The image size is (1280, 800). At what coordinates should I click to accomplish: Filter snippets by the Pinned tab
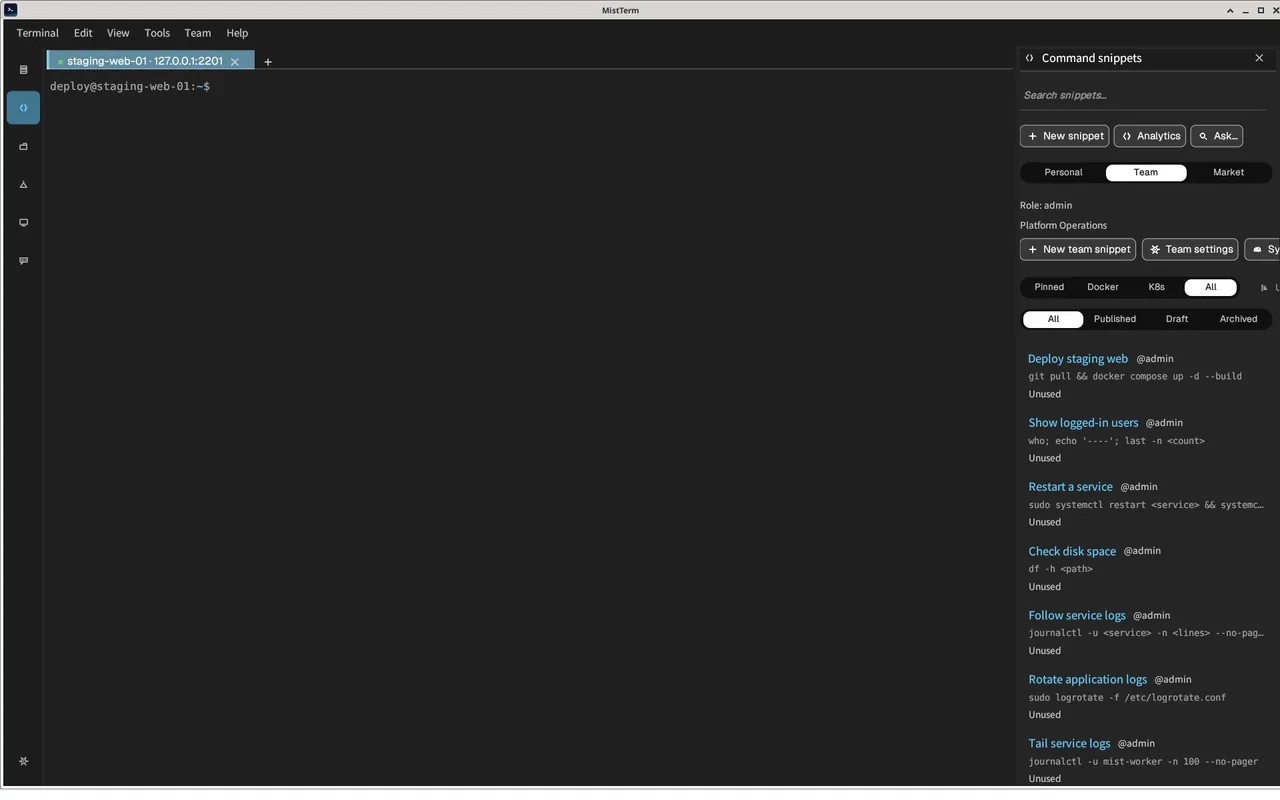(1049, 287)
